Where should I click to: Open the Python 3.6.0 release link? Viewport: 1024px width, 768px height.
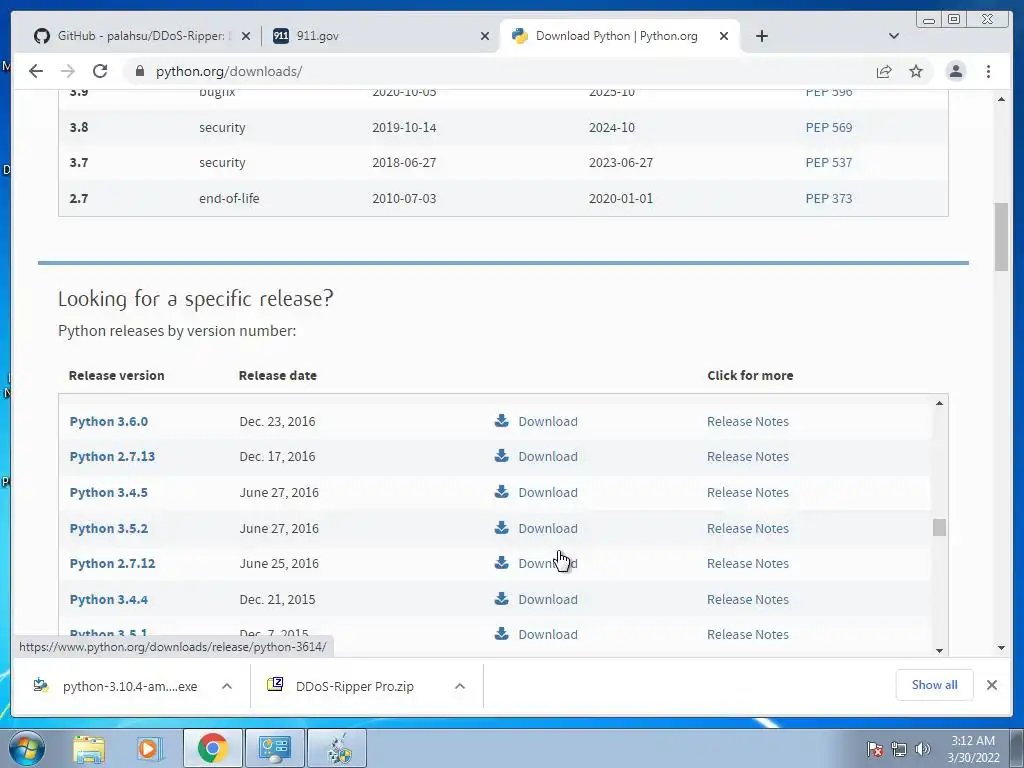[x=108, y=421]
